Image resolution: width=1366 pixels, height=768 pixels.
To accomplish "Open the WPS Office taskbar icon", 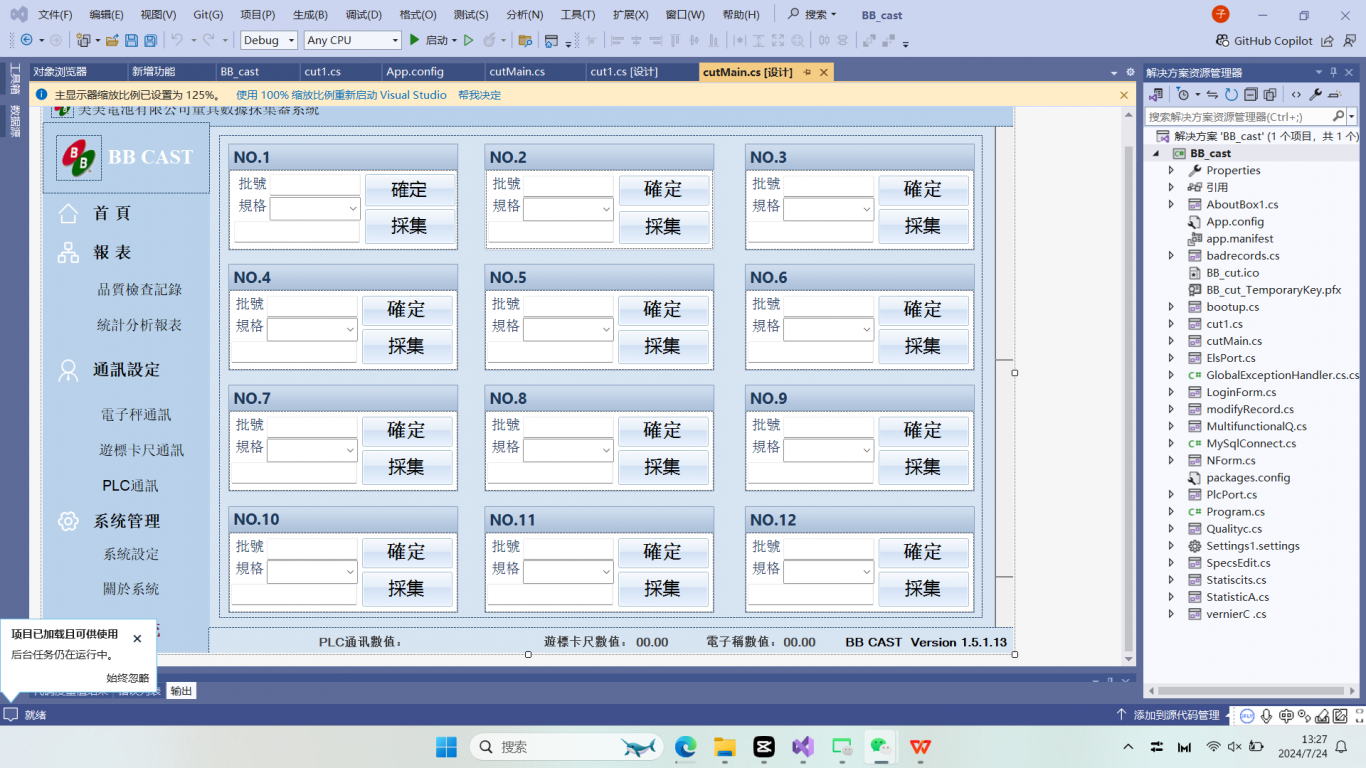I will tap(919, 746).
